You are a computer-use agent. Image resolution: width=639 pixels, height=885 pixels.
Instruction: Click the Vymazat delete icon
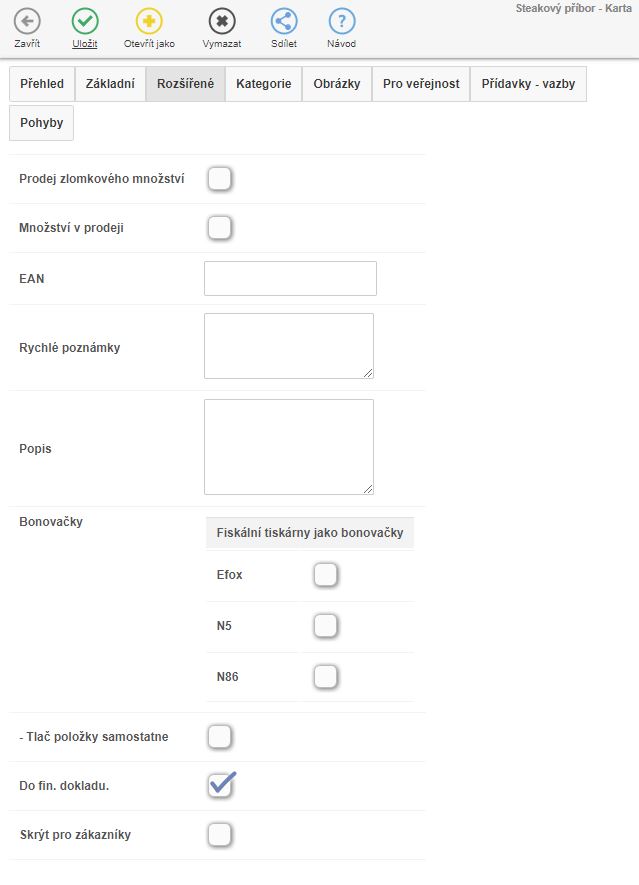click(x=221, y=21)
